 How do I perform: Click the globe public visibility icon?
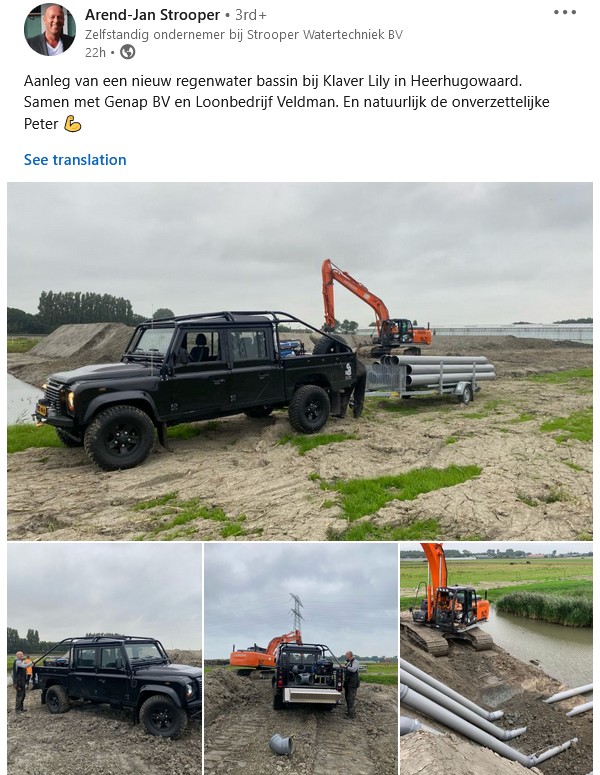[x=128, y=52]
